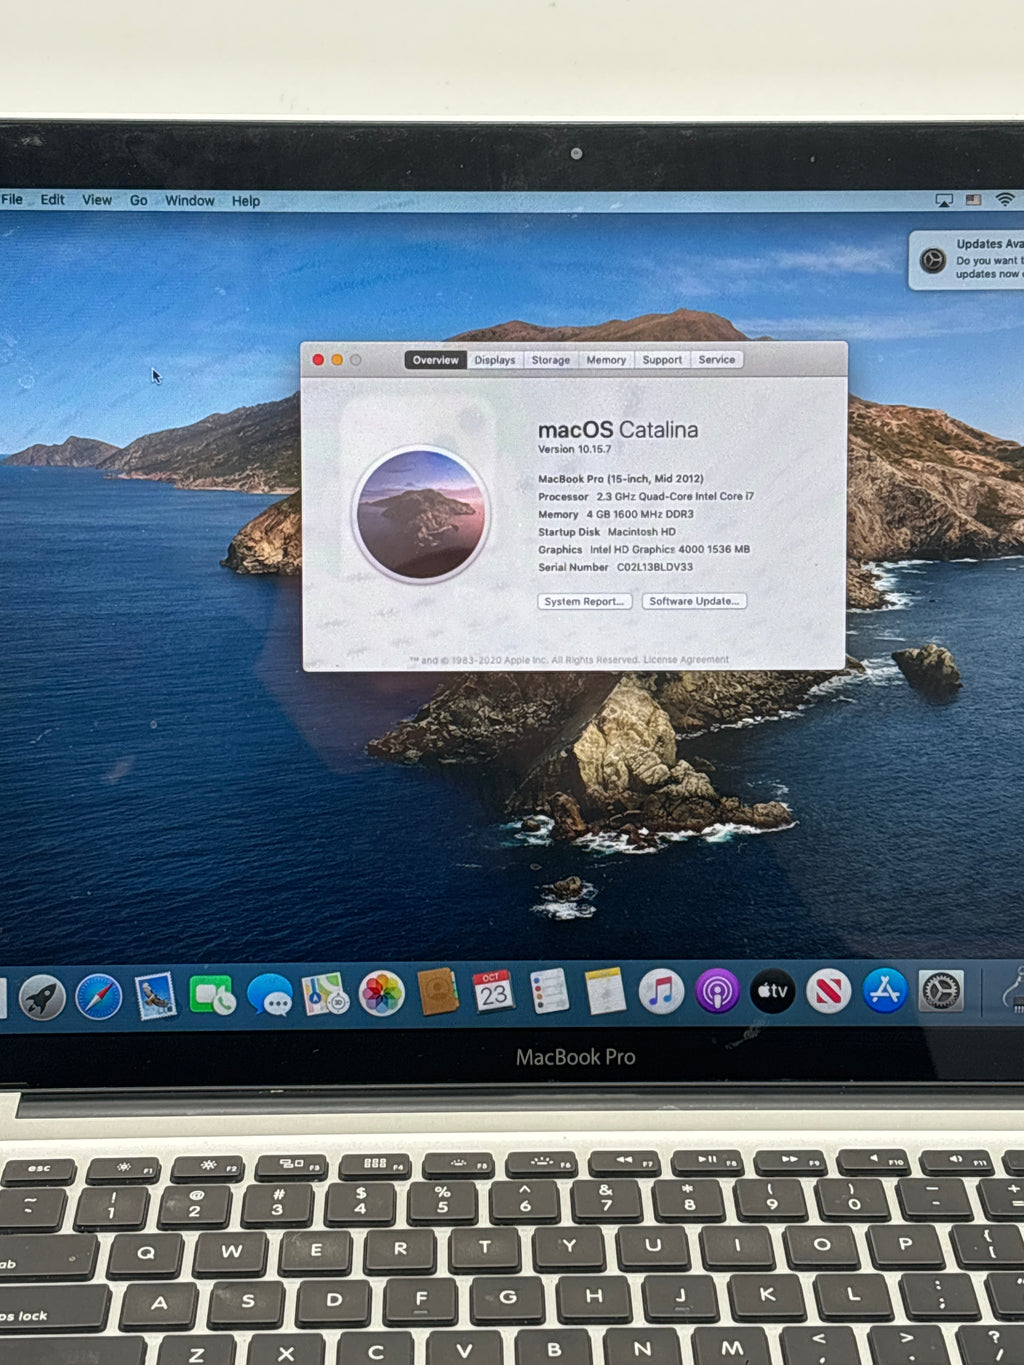The height and width of the screenshot is (1365, 1024).
Task: Click the Macintosh HD startup disk text
Action: click(642, 532)
